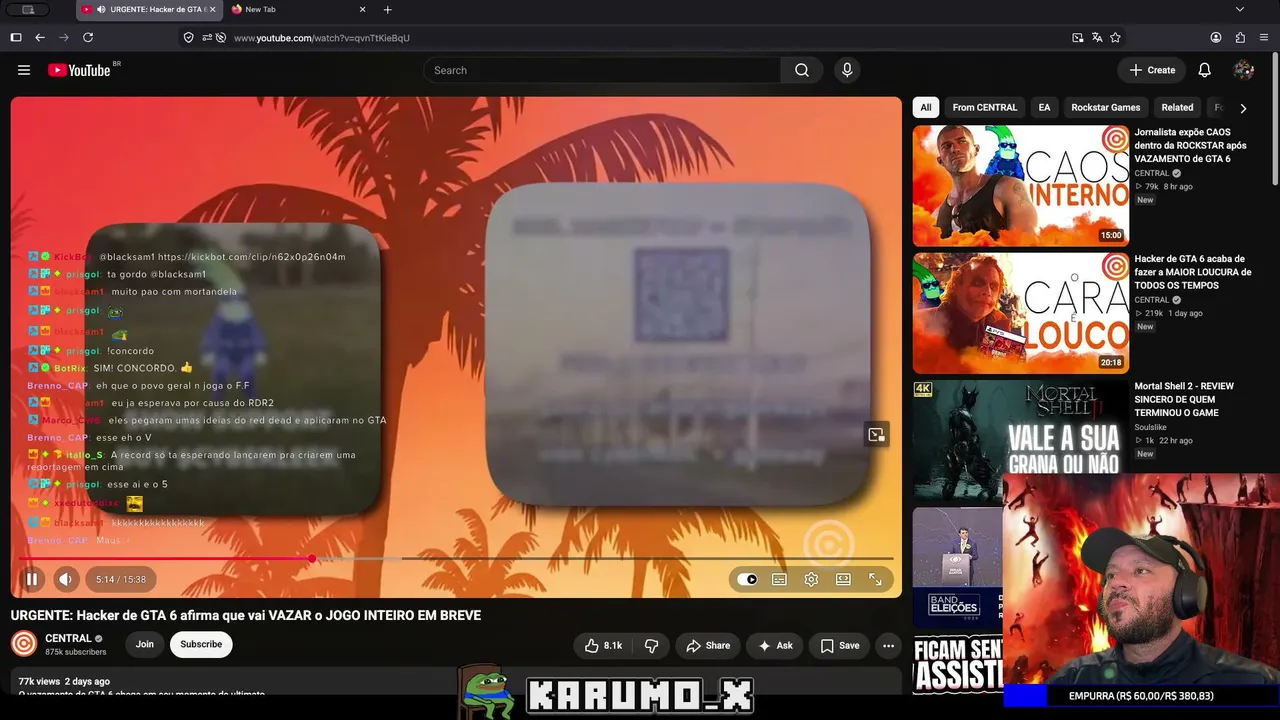Create new content with Create button

(1152, 70)
